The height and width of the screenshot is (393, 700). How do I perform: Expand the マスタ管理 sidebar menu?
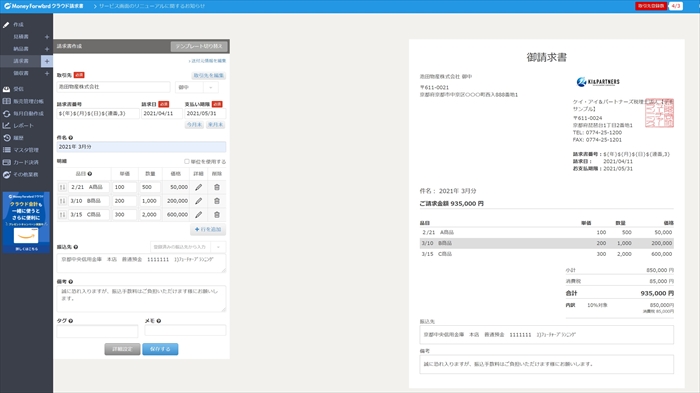[x=26, y=150]
